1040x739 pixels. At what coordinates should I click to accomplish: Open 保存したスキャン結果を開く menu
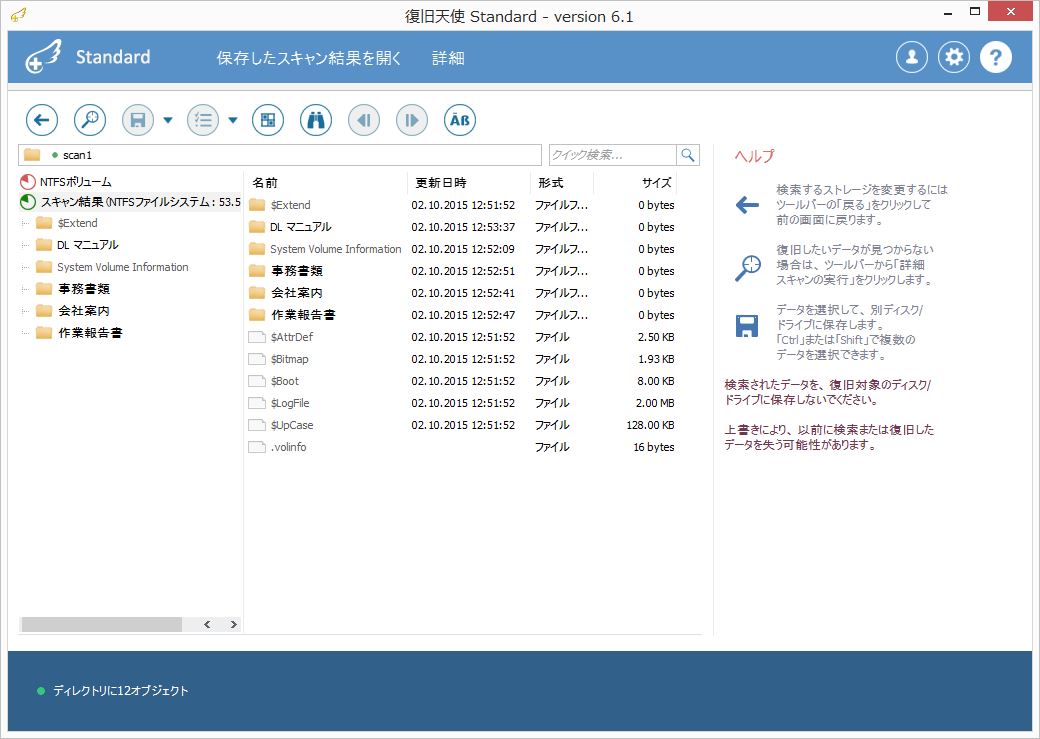point(308,58)
